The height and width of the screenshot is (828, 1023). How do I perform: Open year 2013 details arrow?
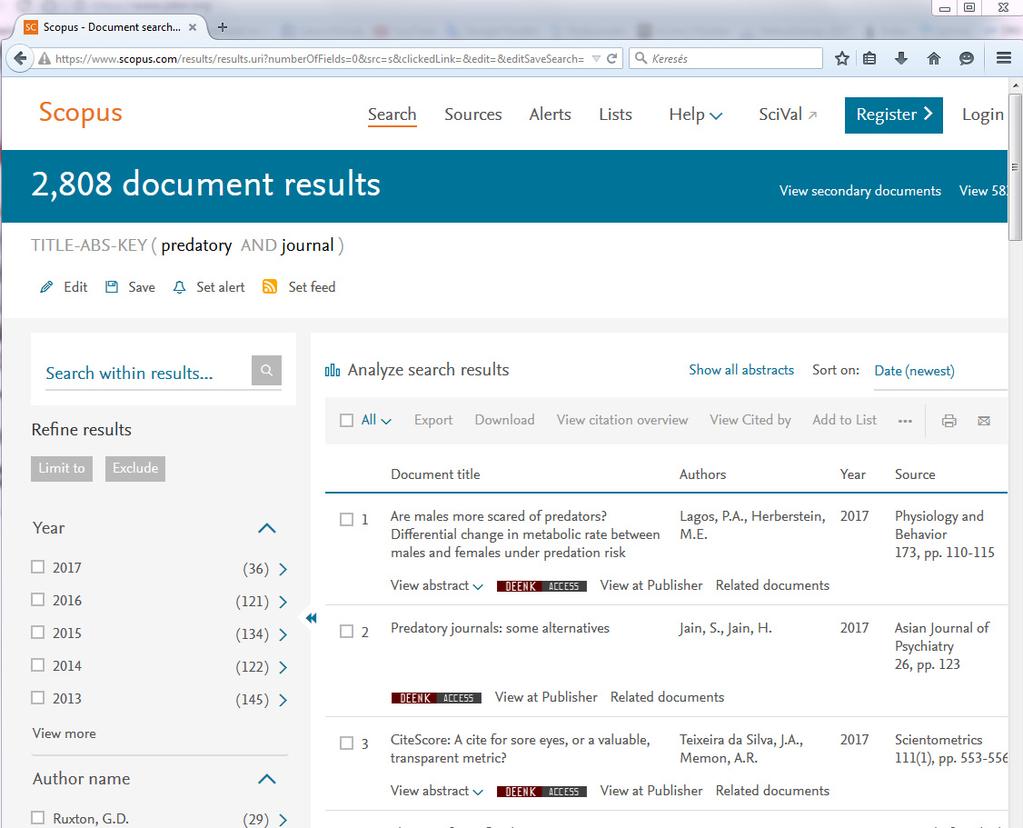[283, 699]
